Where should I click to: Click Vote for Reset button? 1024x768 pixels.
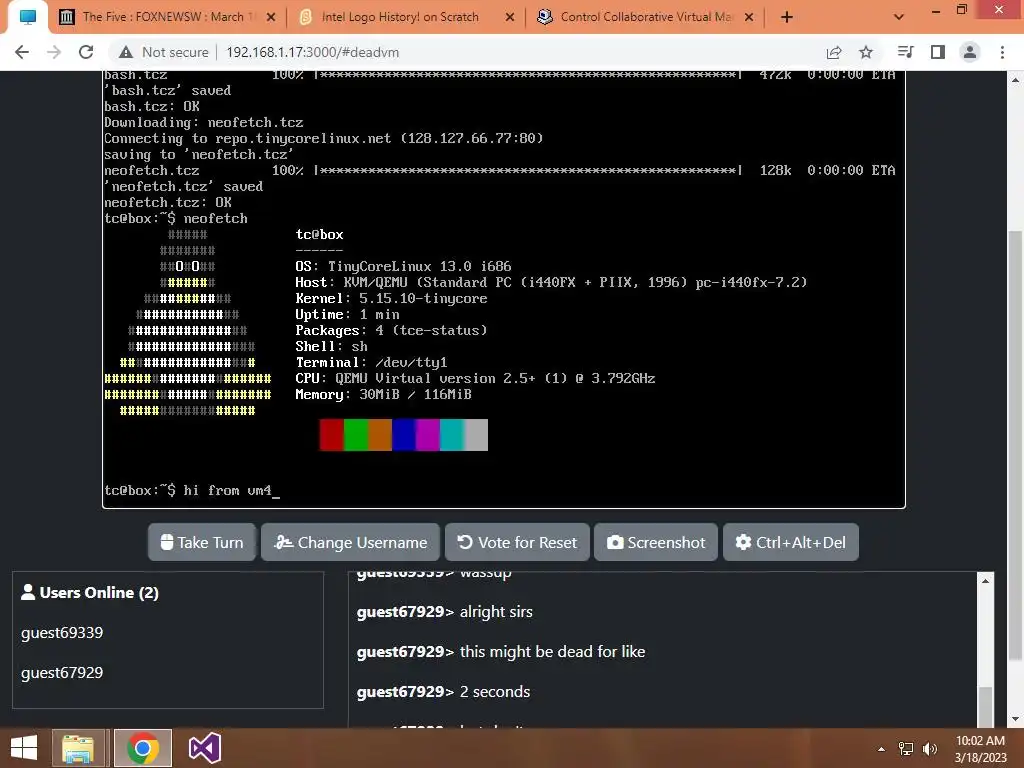coord(517,542)
